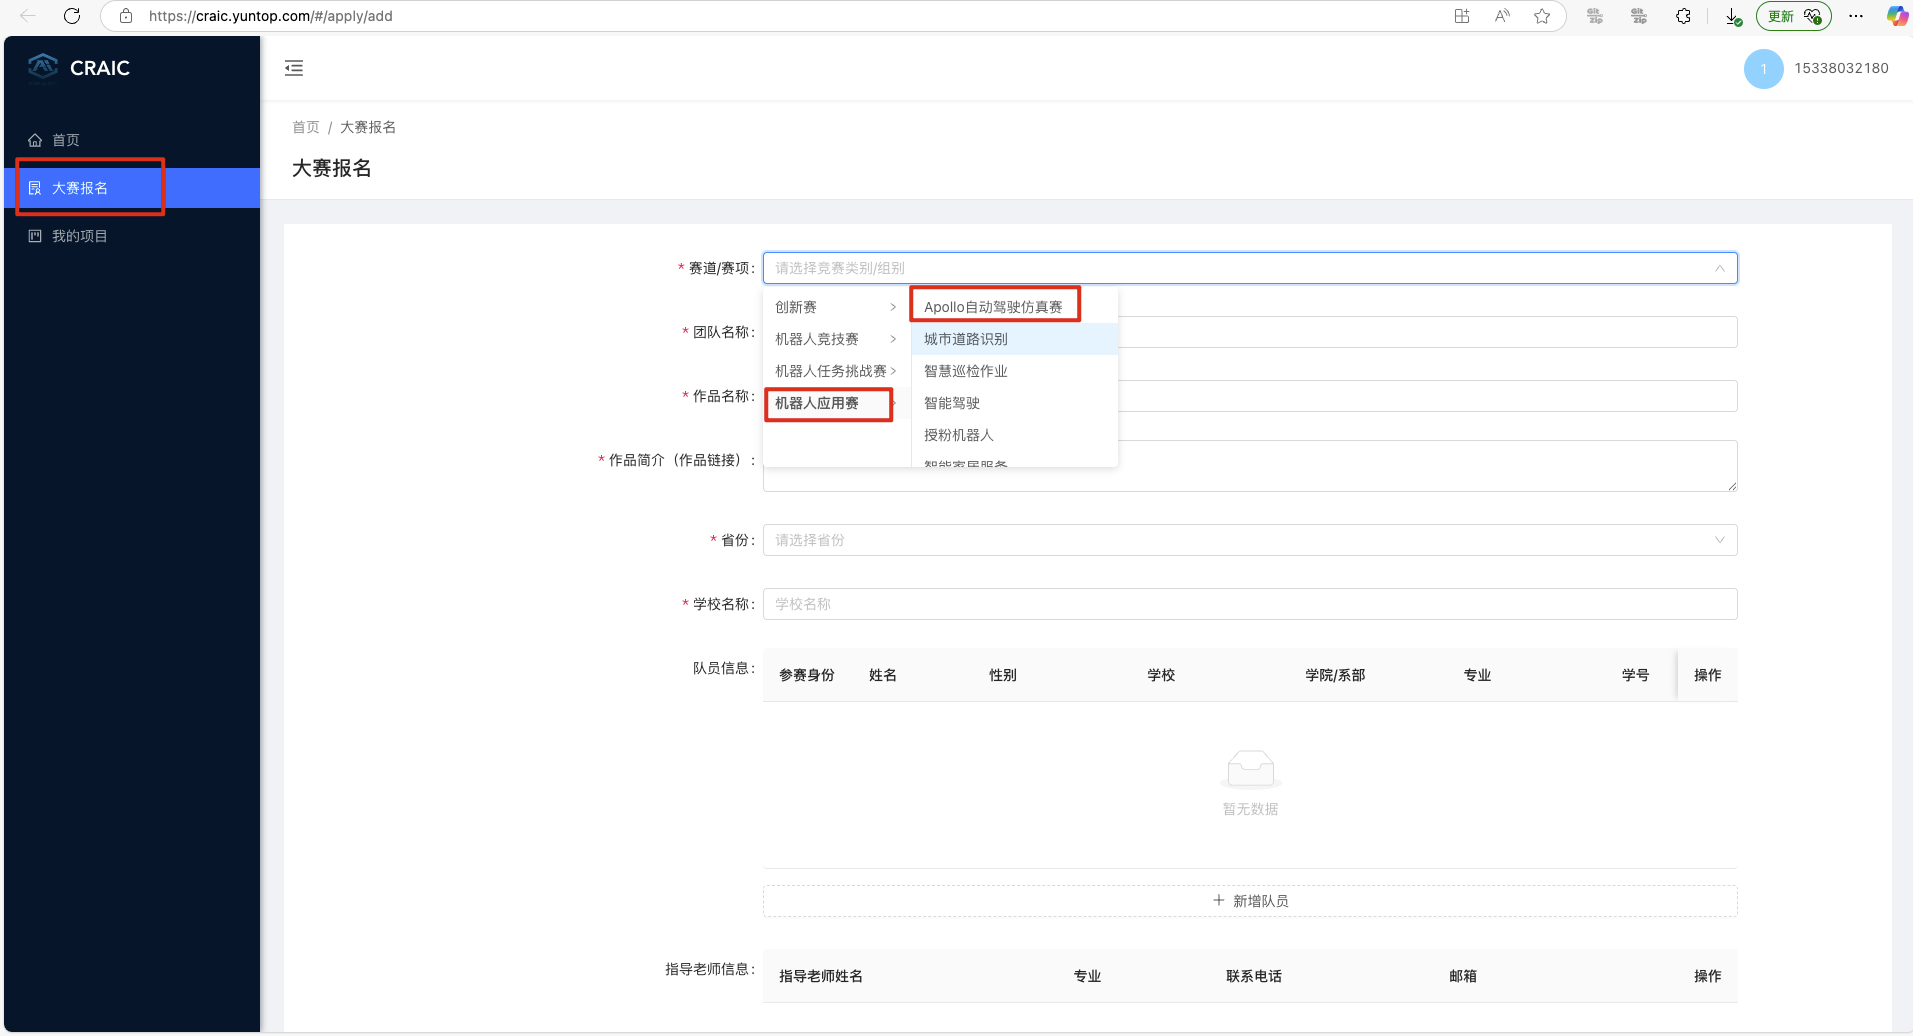Screen dimensions: 1913x1036
Task: Click the user avatar circle
Action: [1763, 69]
